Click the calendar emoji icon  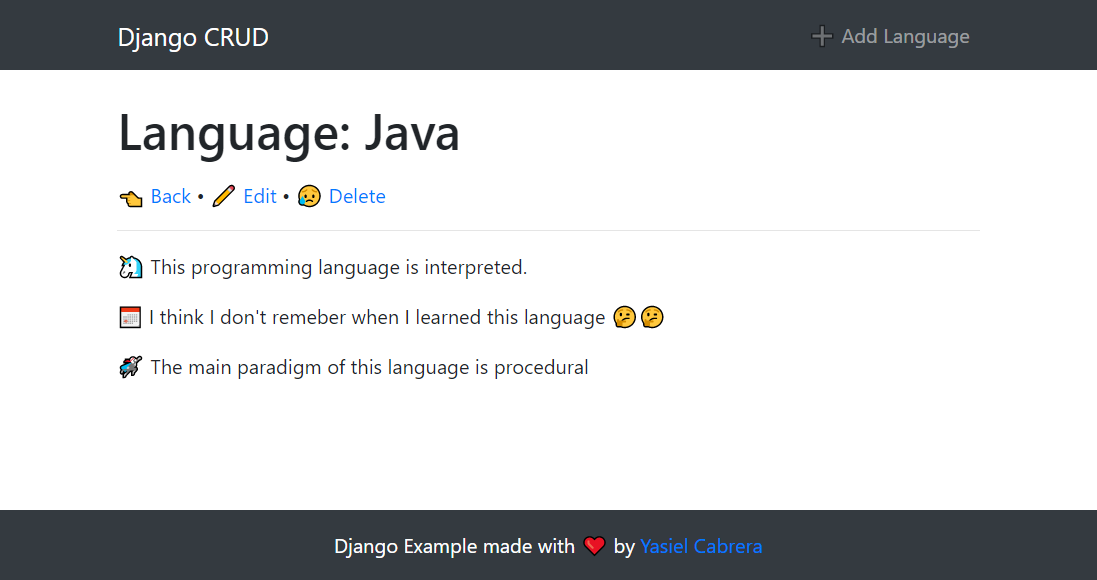point(130,318)
